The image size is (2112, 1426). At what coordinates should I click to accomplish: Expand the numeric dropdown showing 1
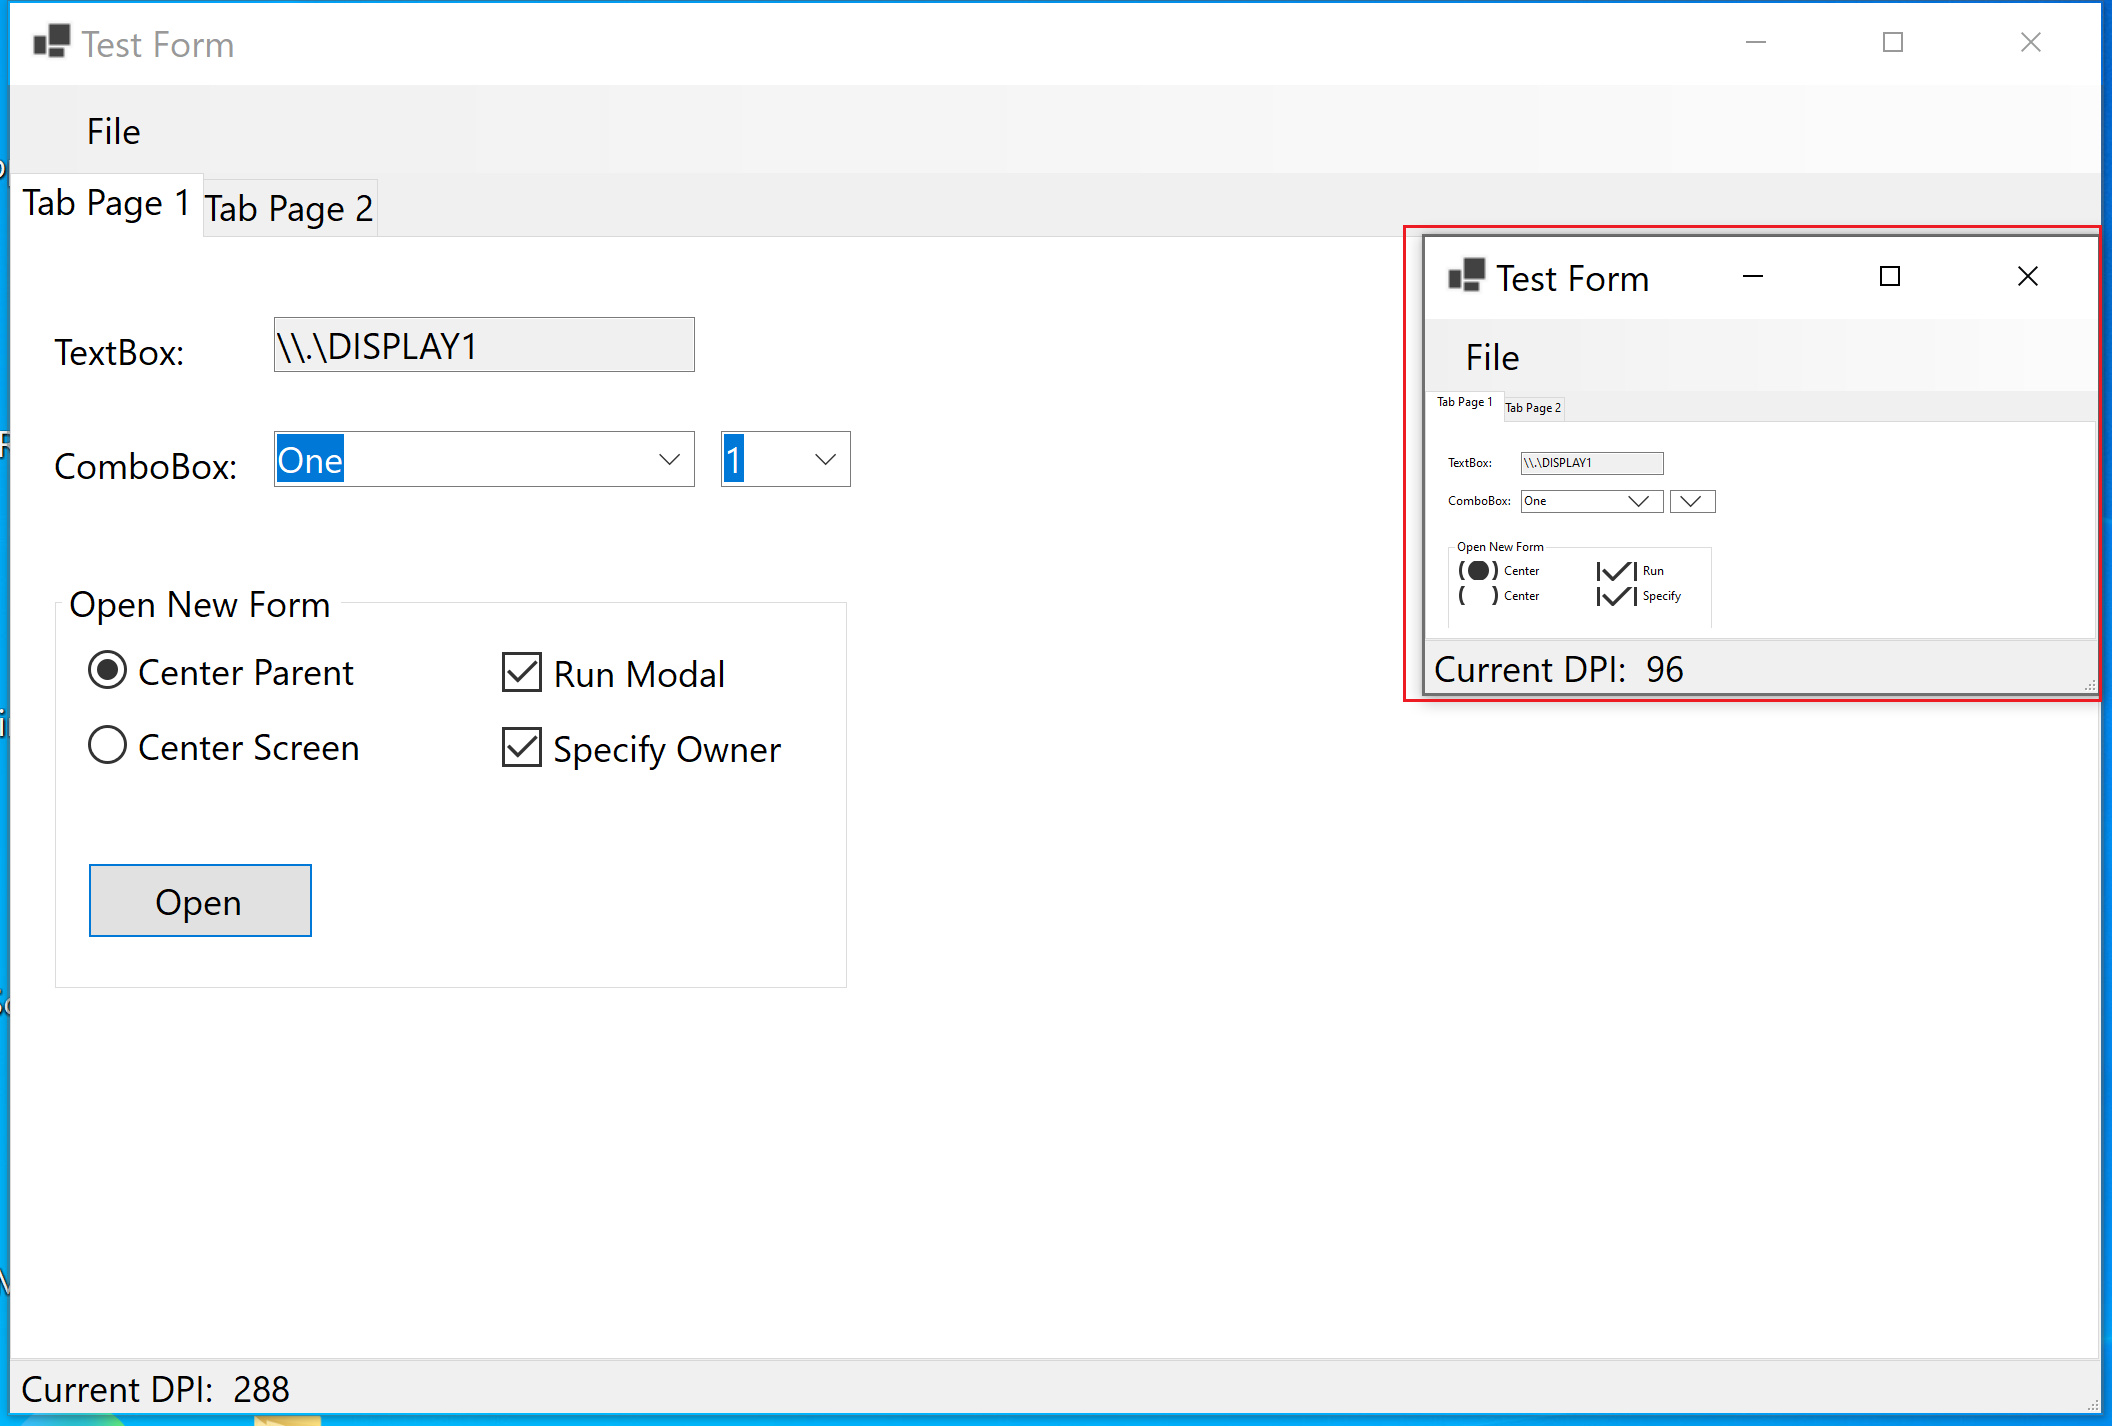784,459
